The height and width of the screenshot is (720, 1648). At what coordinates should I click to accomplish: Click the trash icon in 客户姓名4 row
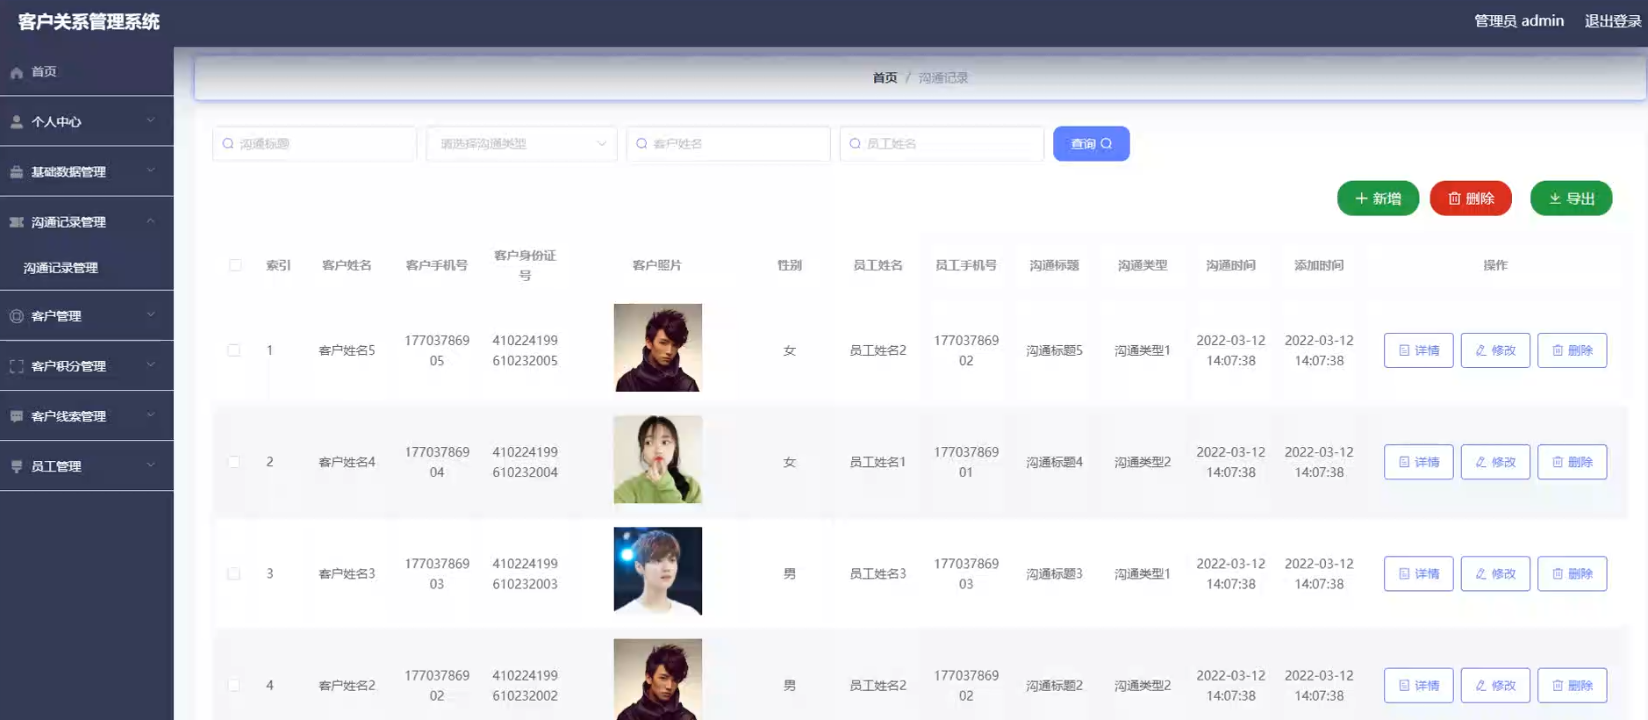pyautogui.click(x=1557, y=462)
